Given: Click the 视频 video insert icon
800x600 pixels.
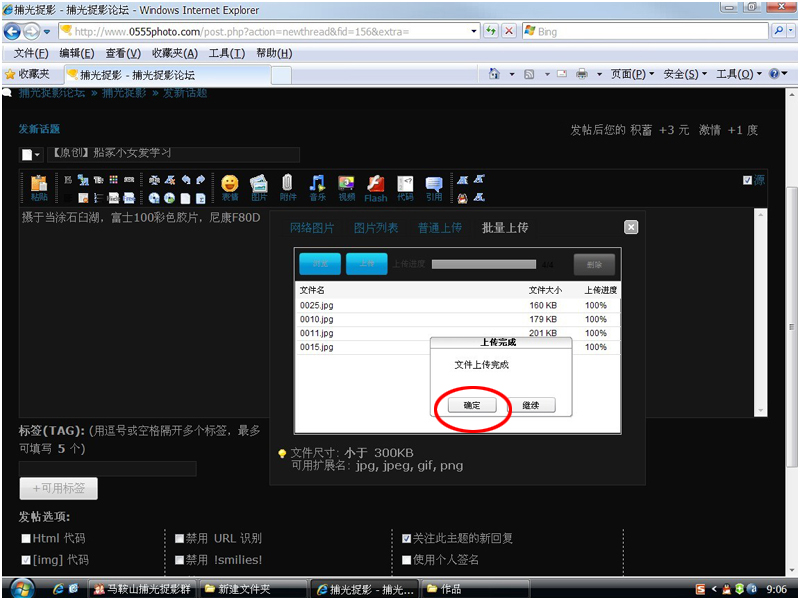Looking at the screenshot, I should point(346,187).
